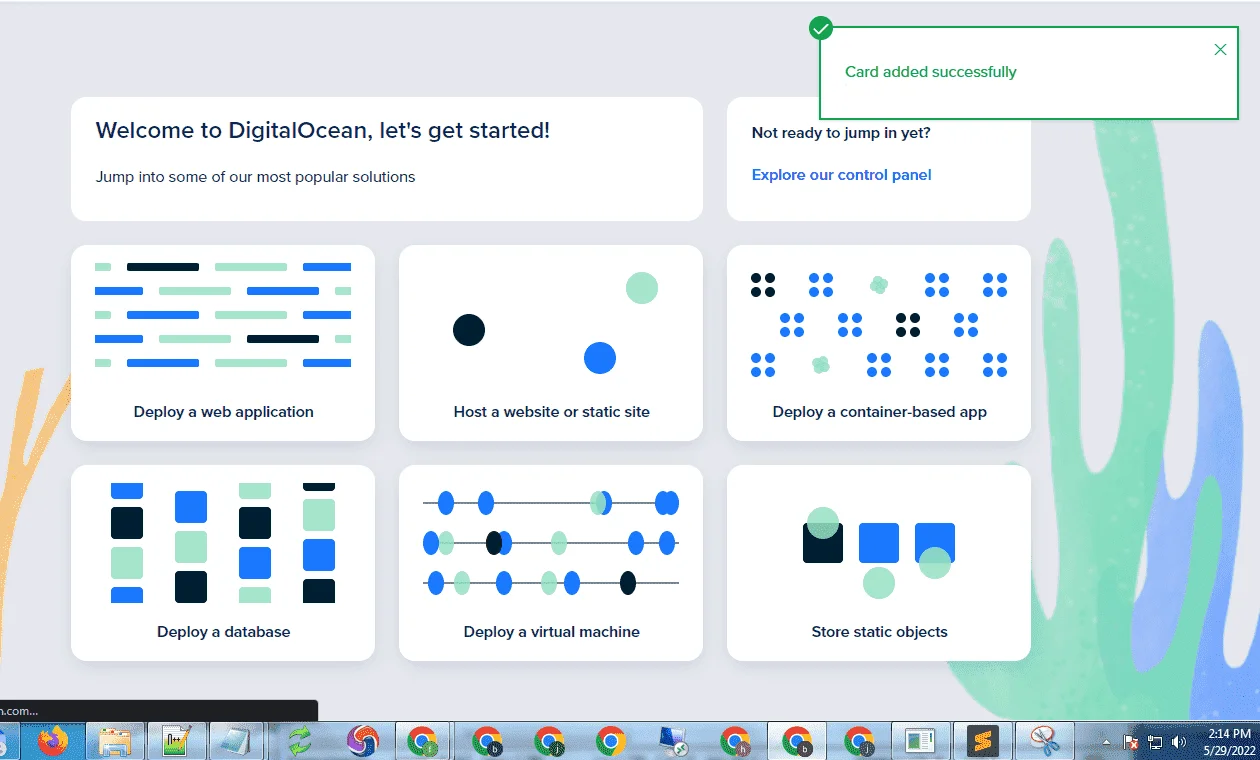Viewport: 1260px width, 760px height.
Task: Open the 'Deploy a container-based app' card
Action: [x=879, y=343]
